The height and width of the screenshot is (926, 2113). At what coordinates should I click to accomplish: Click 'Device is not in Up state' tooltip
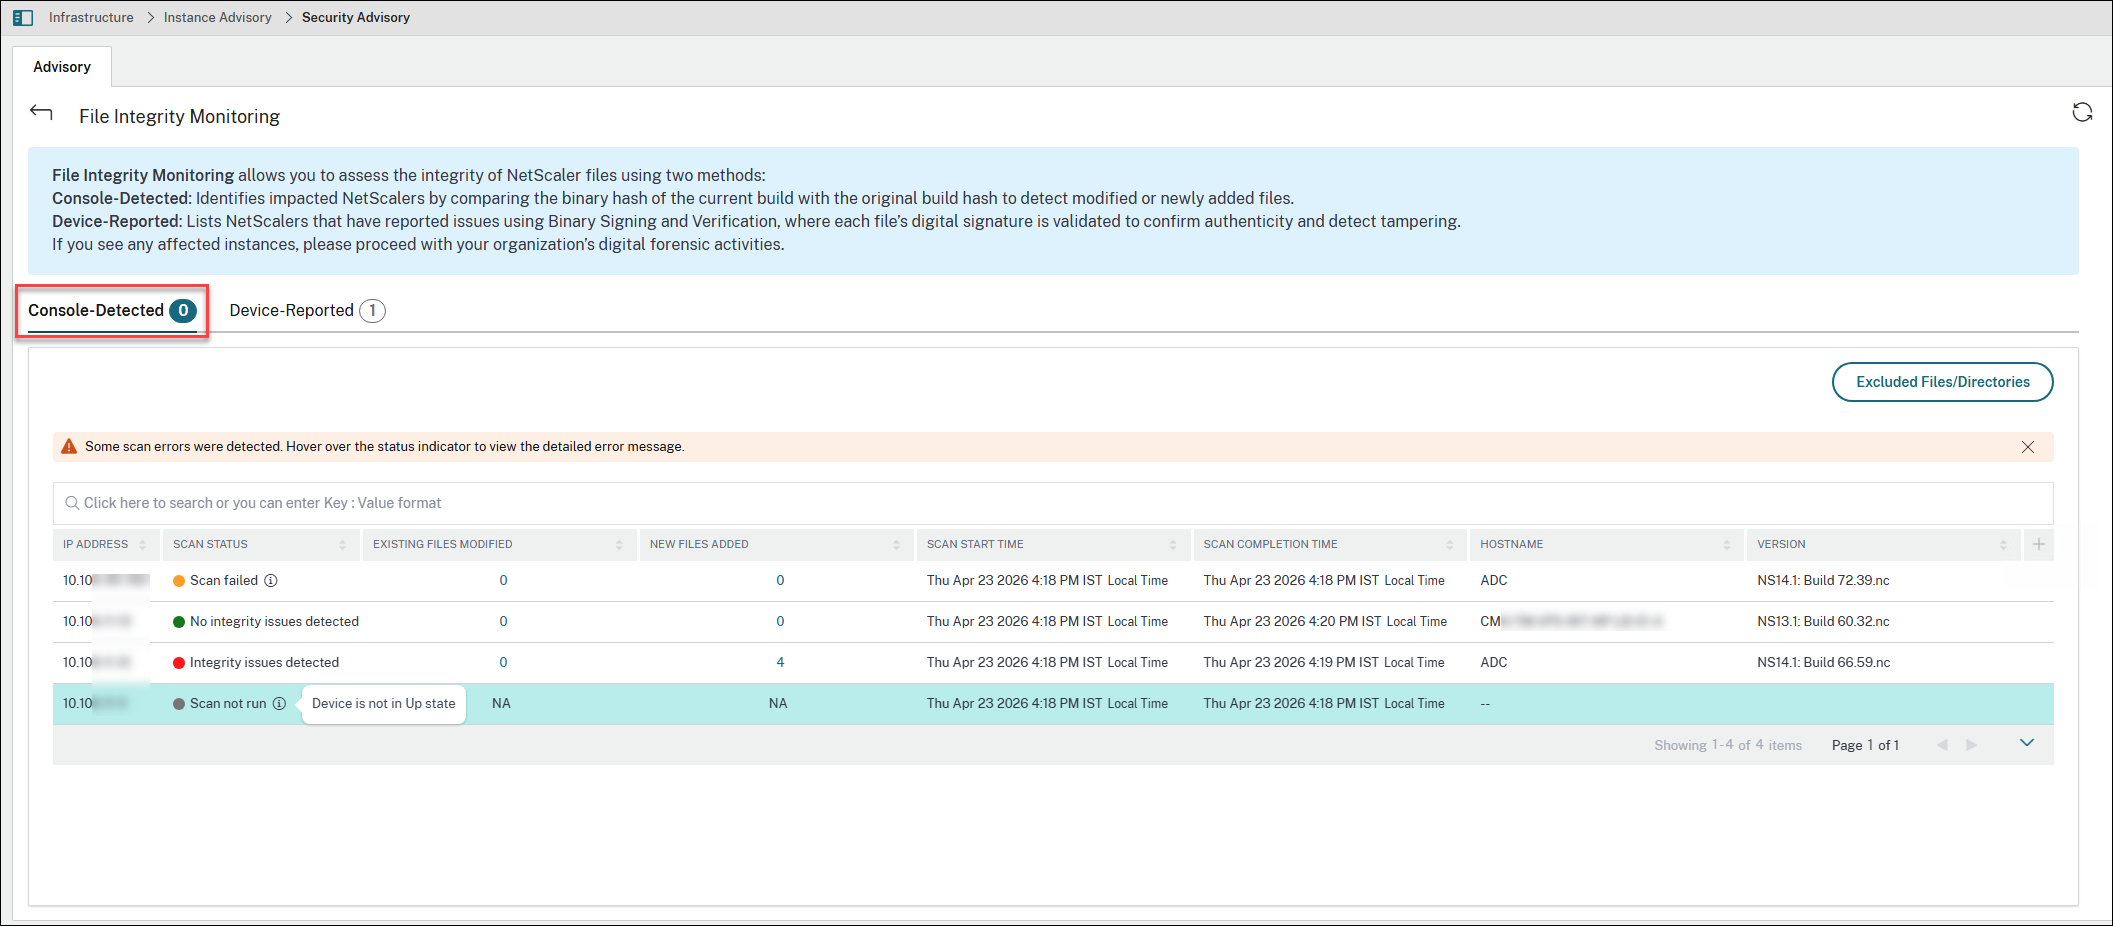384,703
